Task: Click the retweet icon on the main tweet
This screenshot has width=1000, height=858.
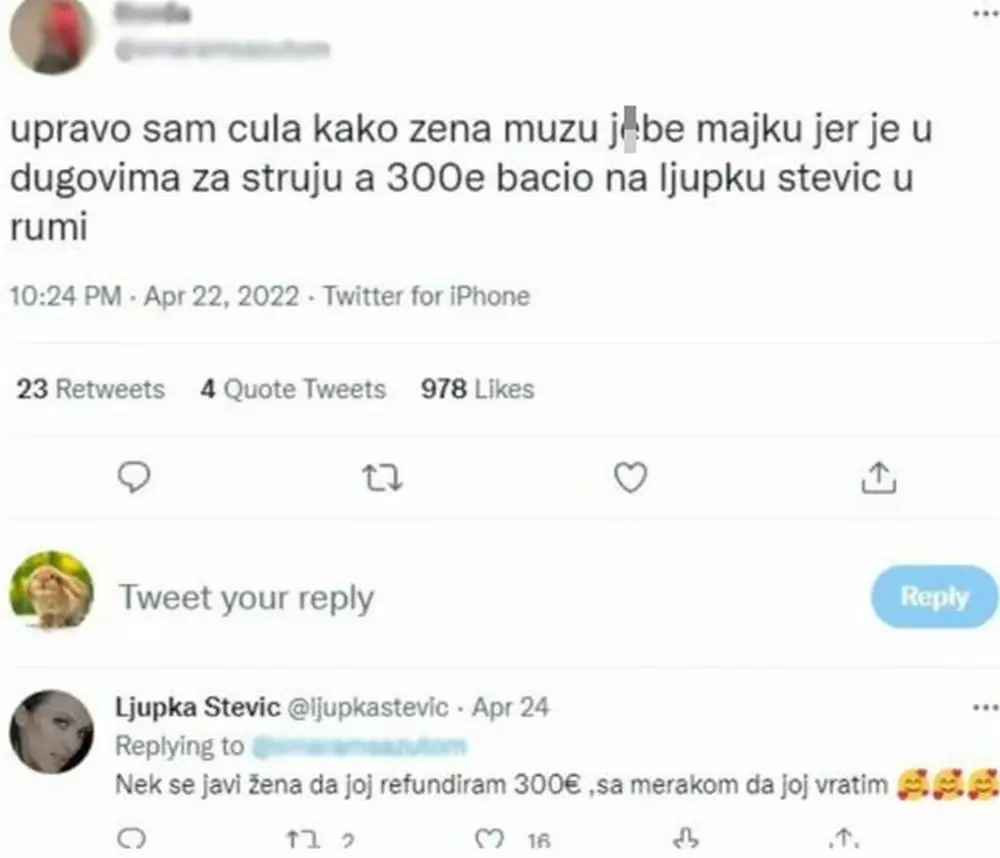Action: tap(381, 478)
